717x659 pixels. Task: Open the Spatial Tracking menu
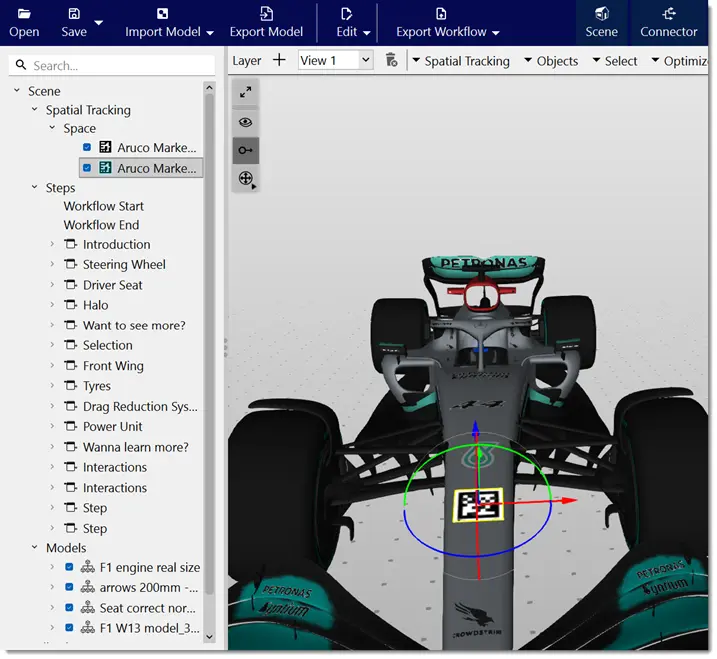pyautogui.click(x=461, y=61)
